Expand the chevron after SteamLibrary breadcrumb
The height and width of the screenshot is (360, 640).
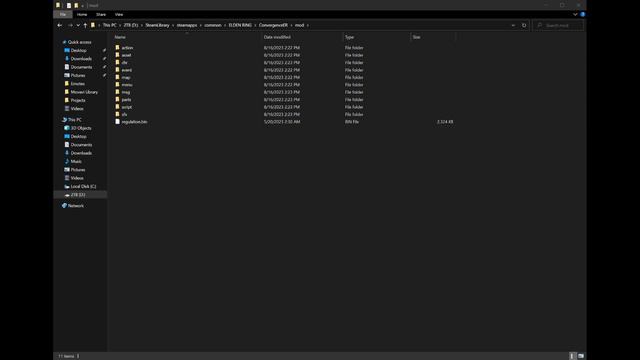173,25
